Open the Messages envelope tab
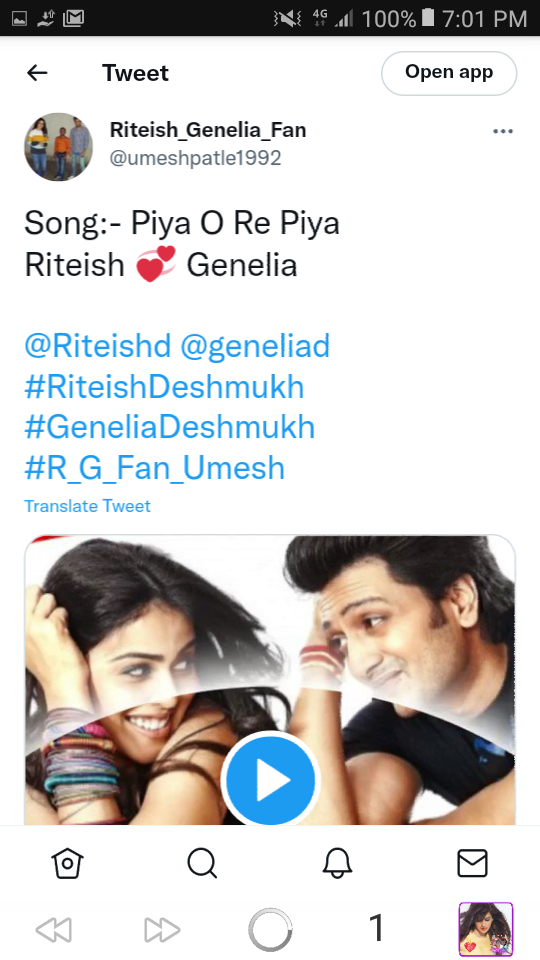The image size is (540, 960). coord(472,864)
